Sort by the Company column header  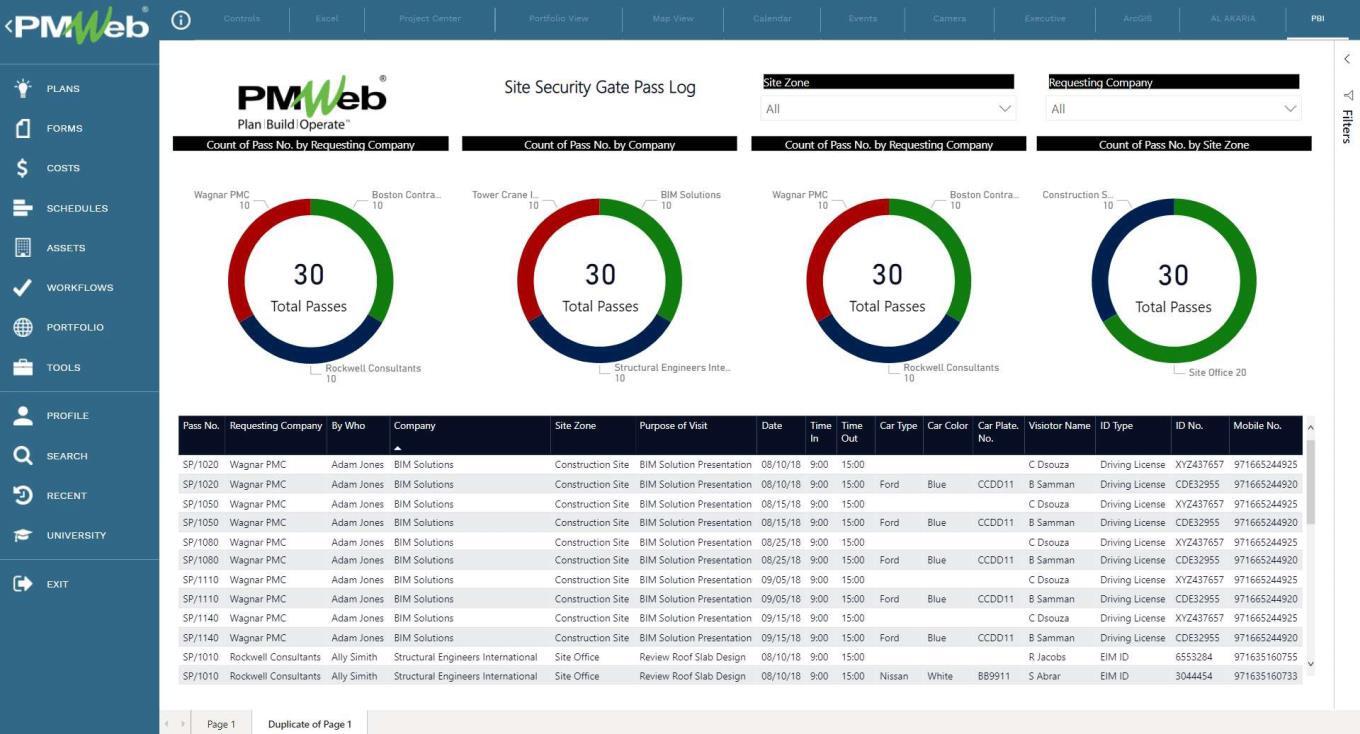tap(415, 426)
